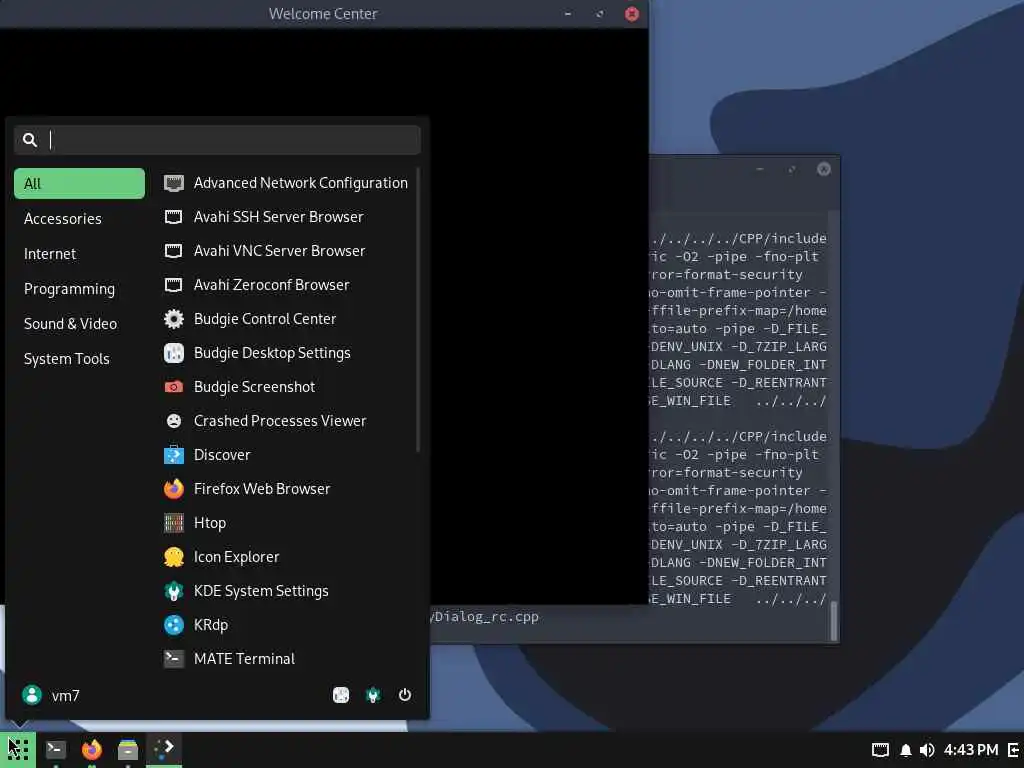Click the Advanced Network Configuration icon
This screenshot has width=1024, height=768.
174,183
